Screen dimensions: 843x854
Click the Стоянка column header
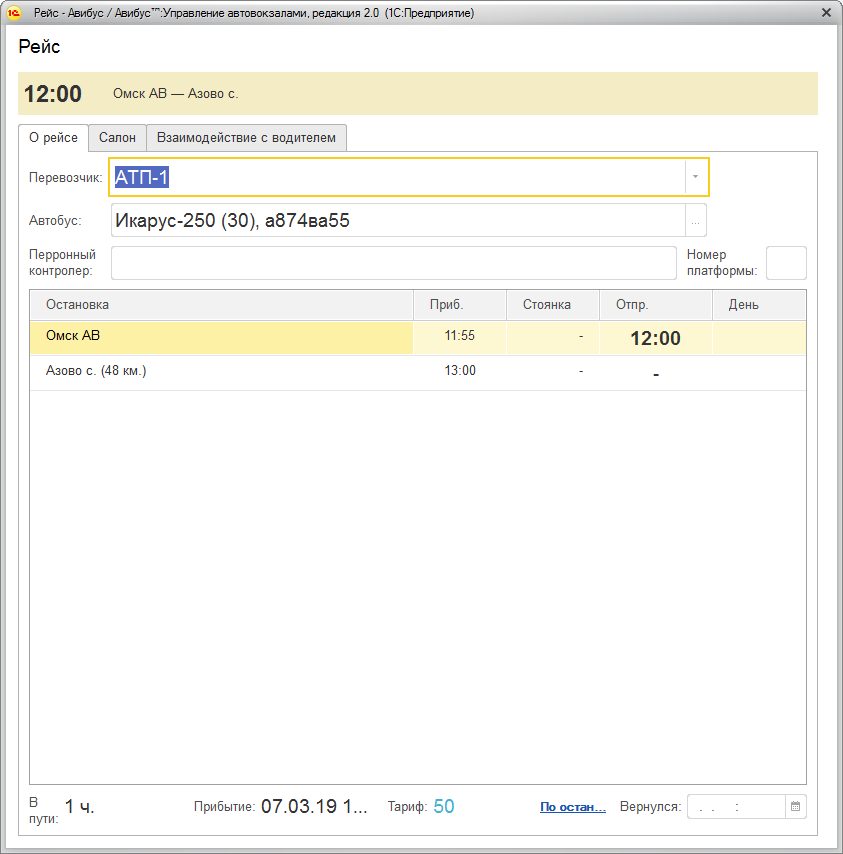tap(552, 305)
